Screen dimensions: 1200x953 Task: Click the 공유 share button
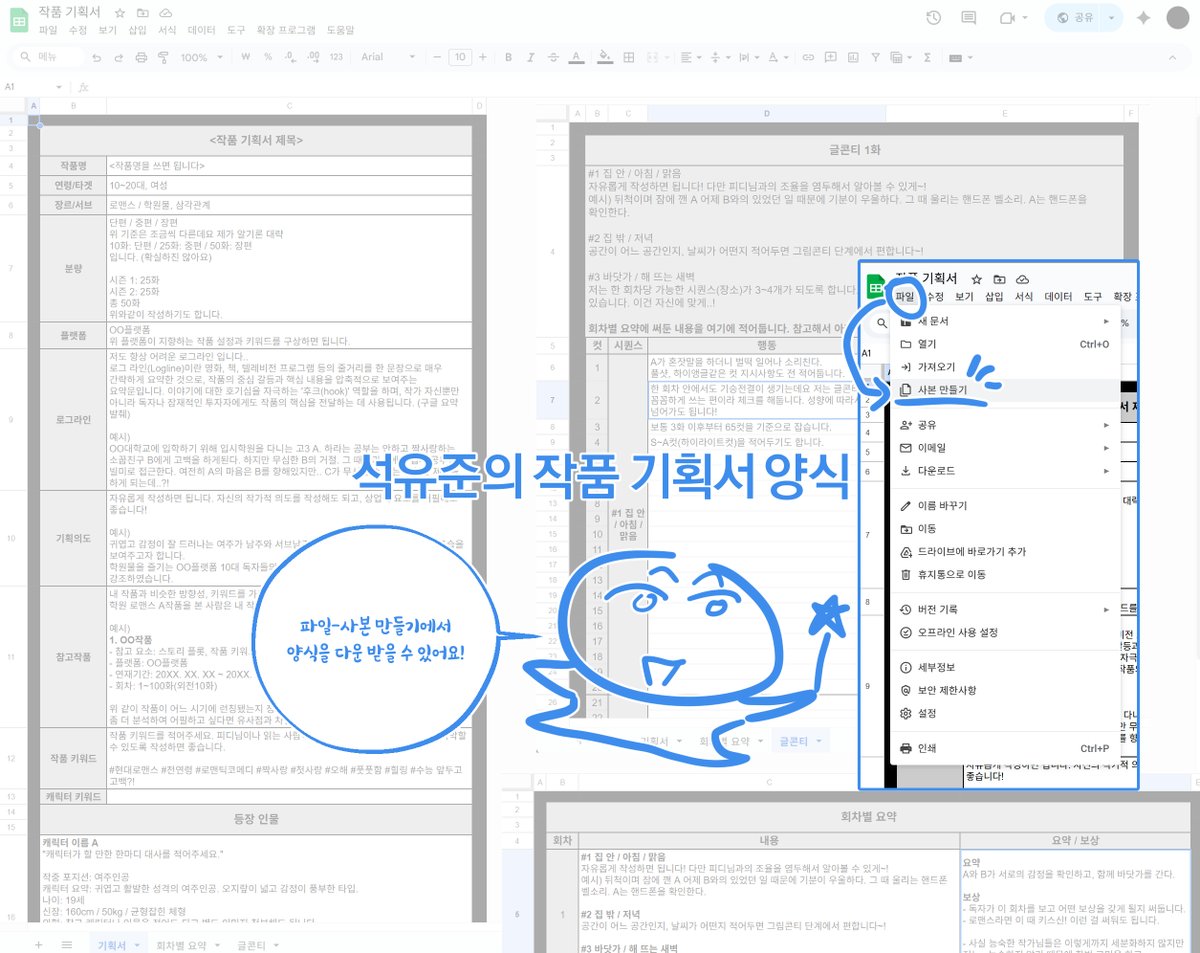click(x=1074, y=18)
